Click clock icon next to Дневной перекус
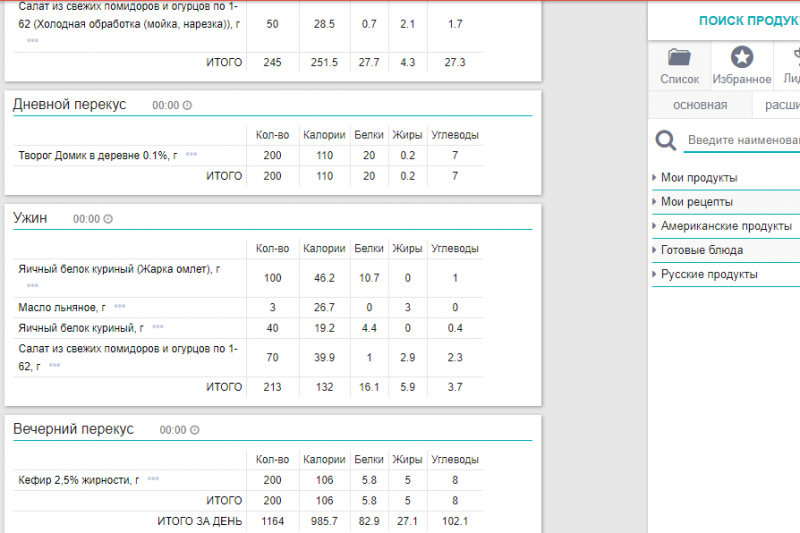This screenshot has height=533, width=800. (x=187, y=105)
